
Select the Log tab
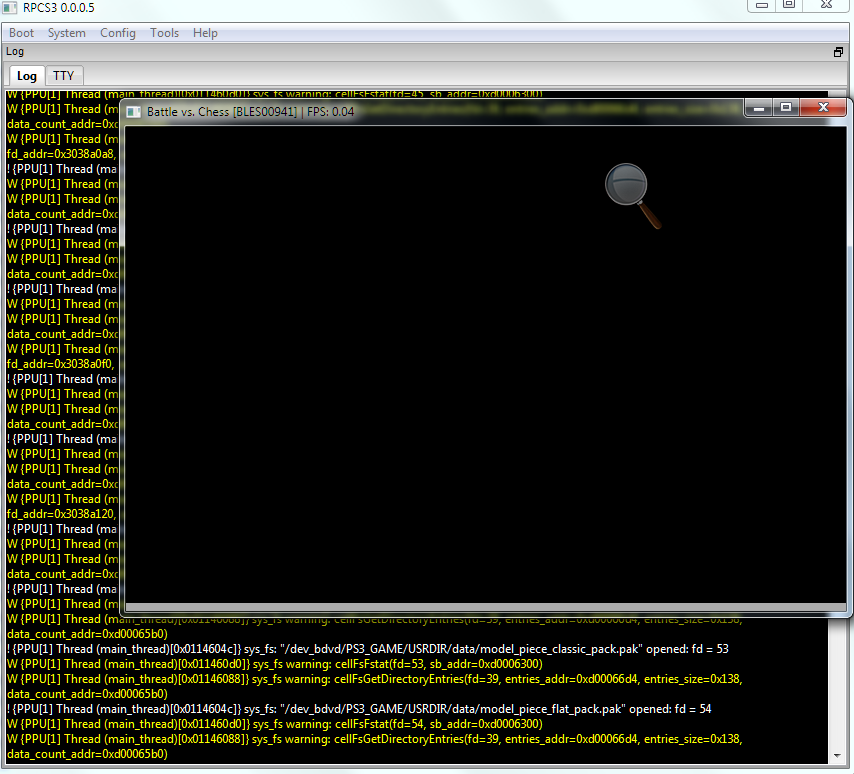click(x=27, y=76)
